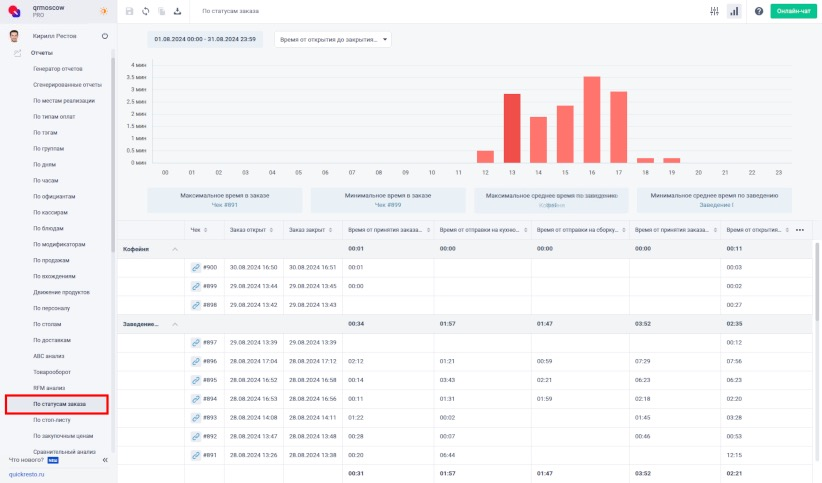The width and height of the screenshot is (822, 483).
Task: Open link icon for receipt #895
Action: coord(196,380)
